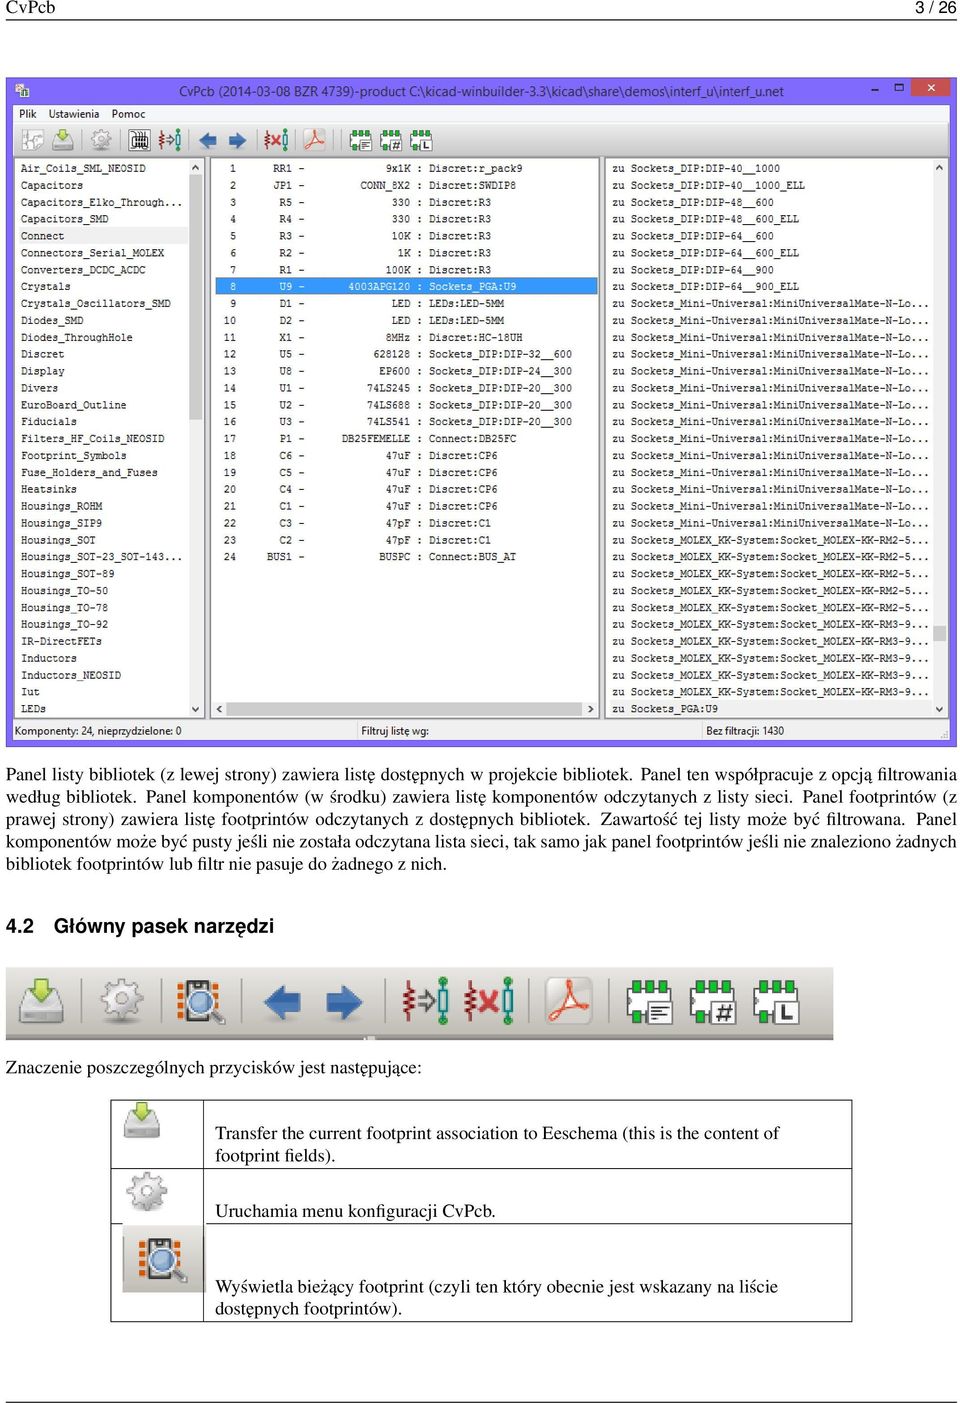960x1403 pixels.
Task: Click status text Bez filtracji: 1430
Action: [x=745, y=731]
